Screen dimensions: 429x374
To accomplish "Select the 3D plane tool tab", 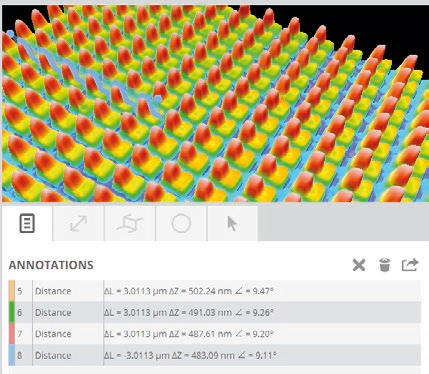I will (130, 223).
